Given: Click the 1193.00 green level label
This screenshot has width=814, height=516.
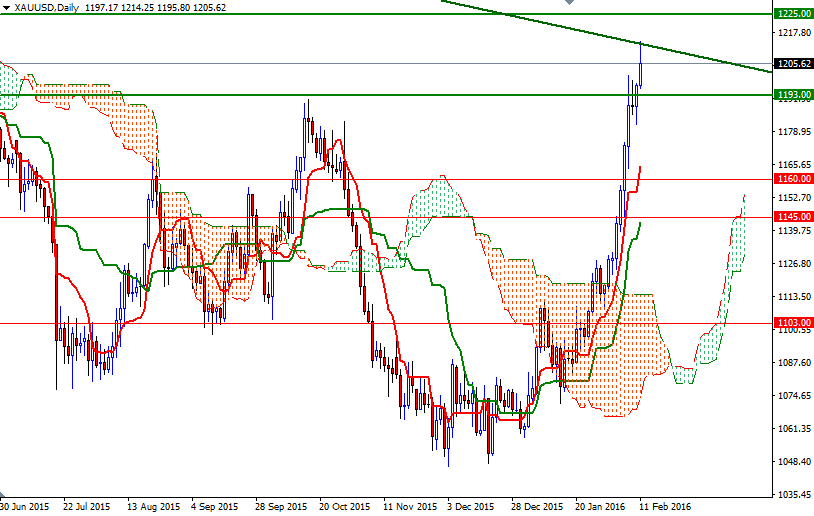Looking at the screenshot, I should (793, 95).
